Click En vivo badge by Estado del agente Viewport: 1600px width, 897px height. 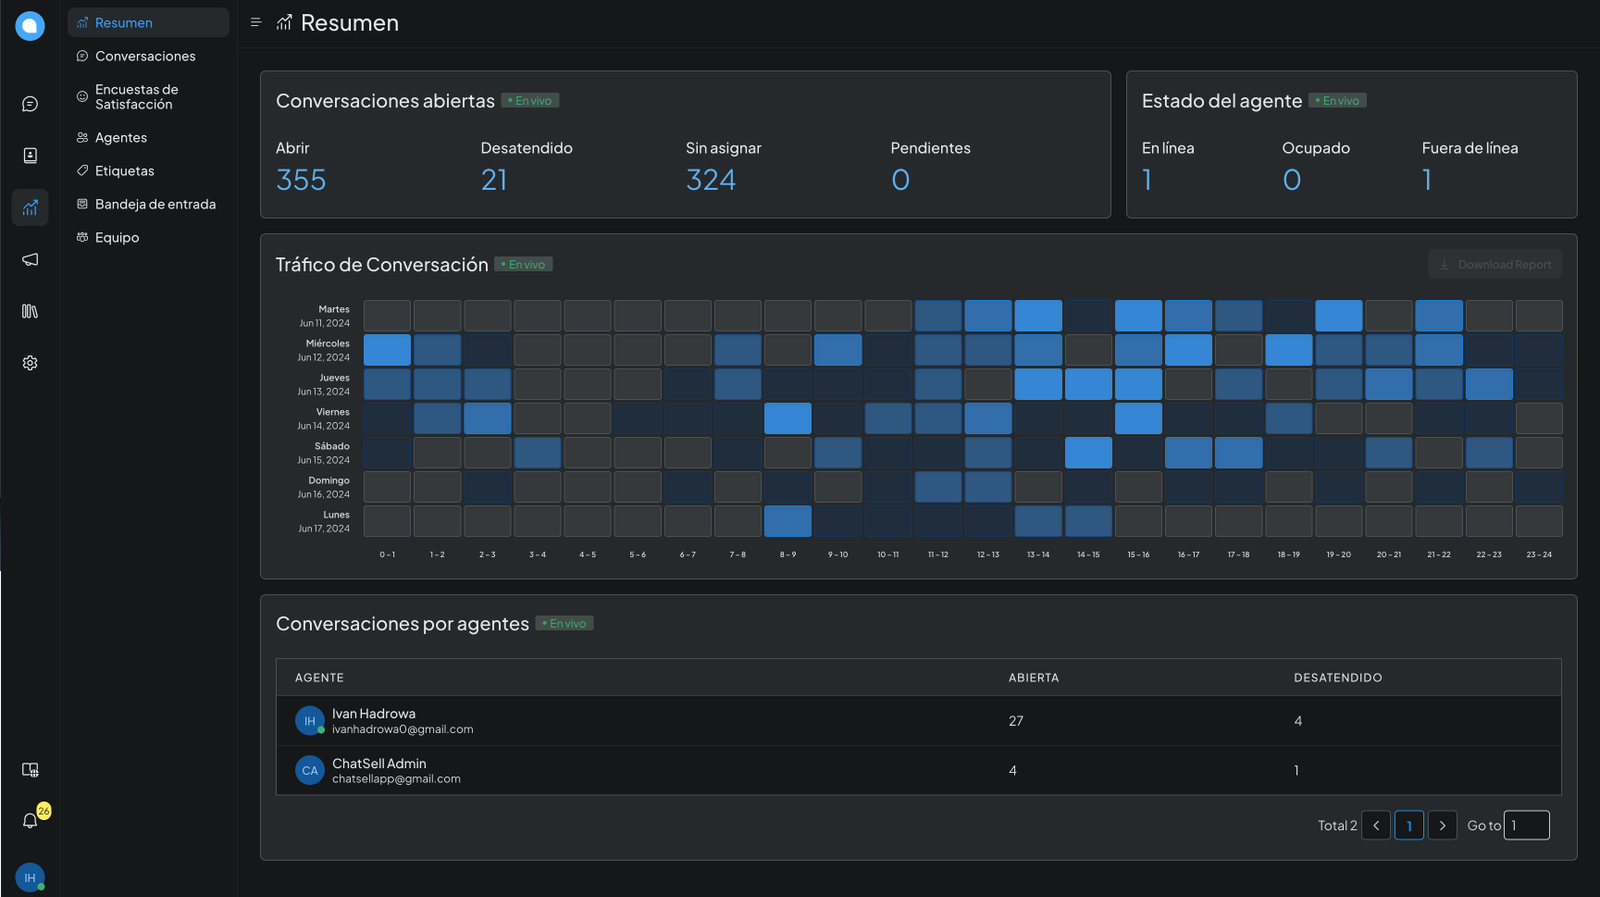tap(1338, 101)
